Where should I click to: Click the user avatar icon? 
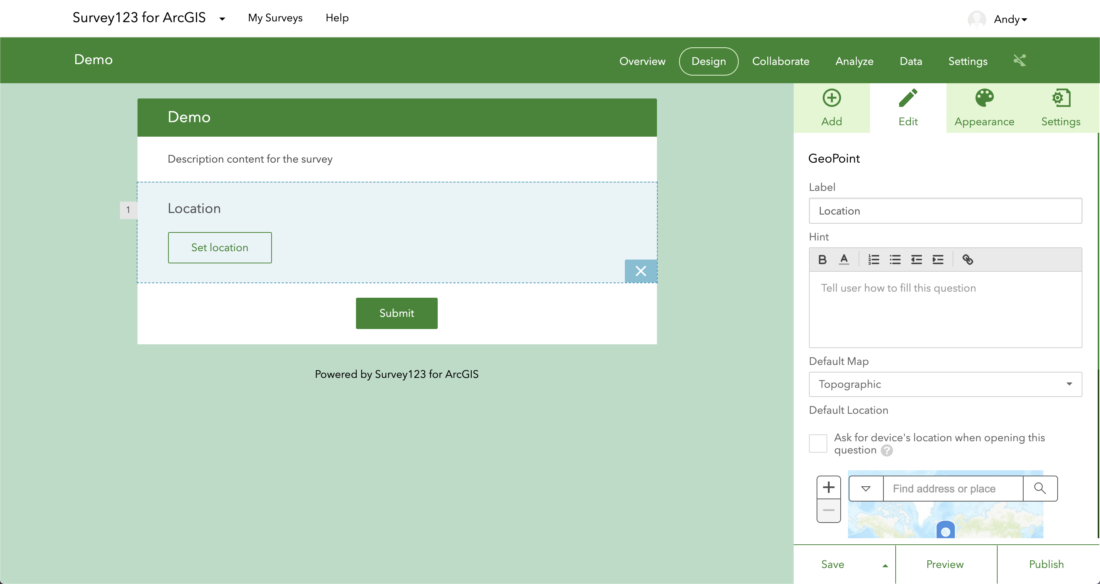977,20
